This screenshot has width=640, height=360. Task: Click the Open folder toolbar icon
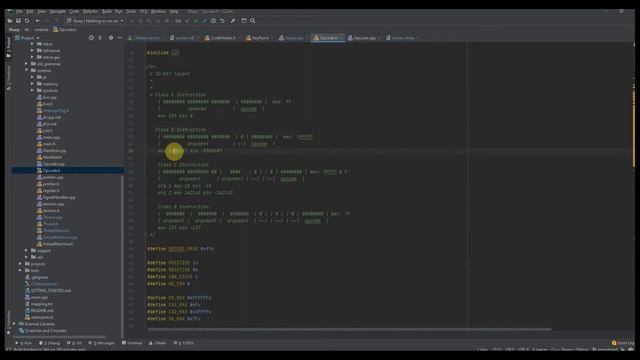point(10,21)
